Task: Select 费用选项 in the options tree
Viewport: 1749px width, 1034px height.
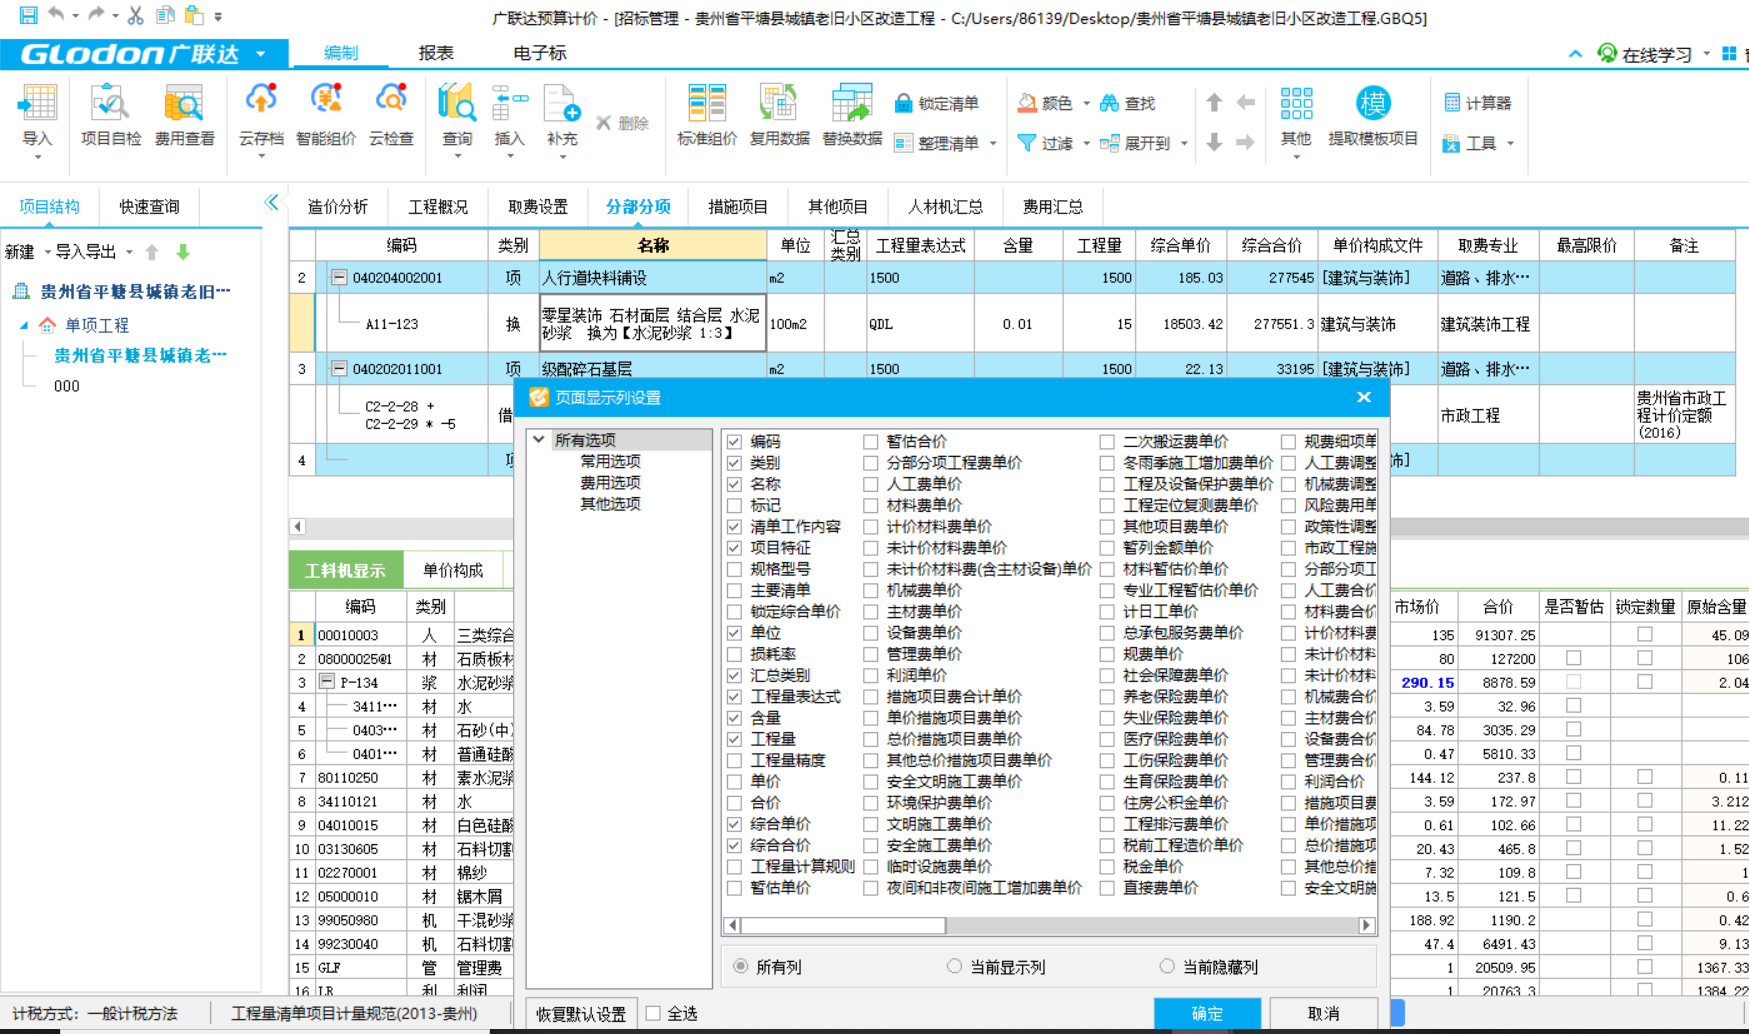Action: click(610, 482)
